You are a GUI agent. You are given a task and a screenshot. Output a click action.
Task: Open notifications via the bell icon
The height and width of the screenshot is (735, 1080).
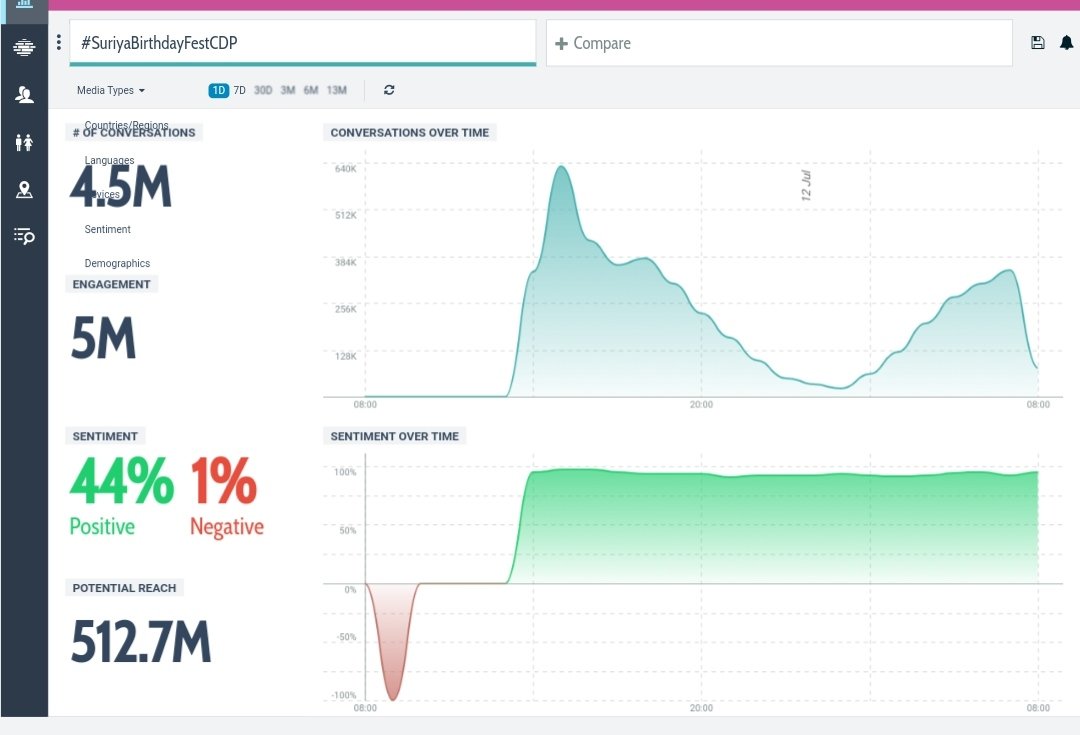click(x=1065, y=43)
